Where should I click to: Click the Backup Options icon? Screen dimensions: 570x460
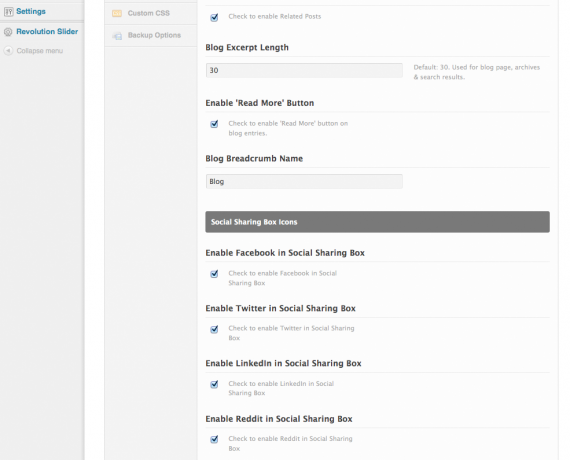(117, 36)
